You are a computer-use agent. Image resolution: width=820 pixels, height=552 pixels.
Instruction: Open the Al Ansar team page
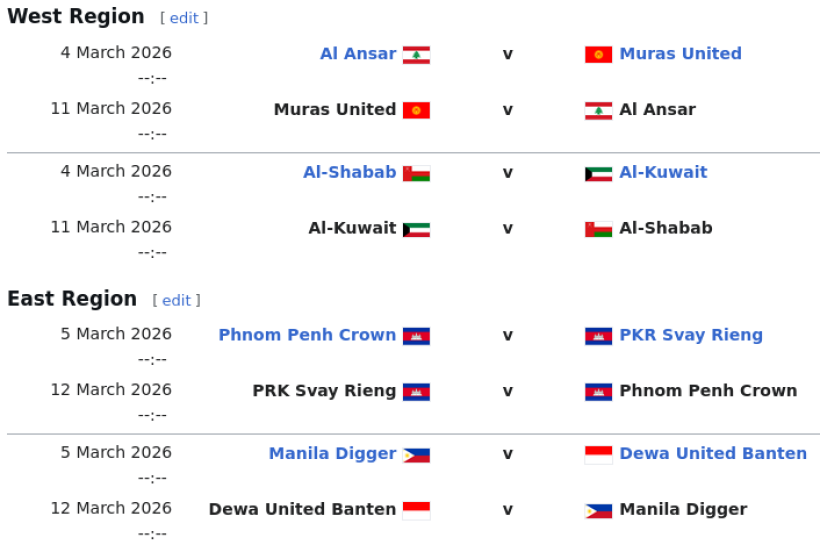coord(358,54)
